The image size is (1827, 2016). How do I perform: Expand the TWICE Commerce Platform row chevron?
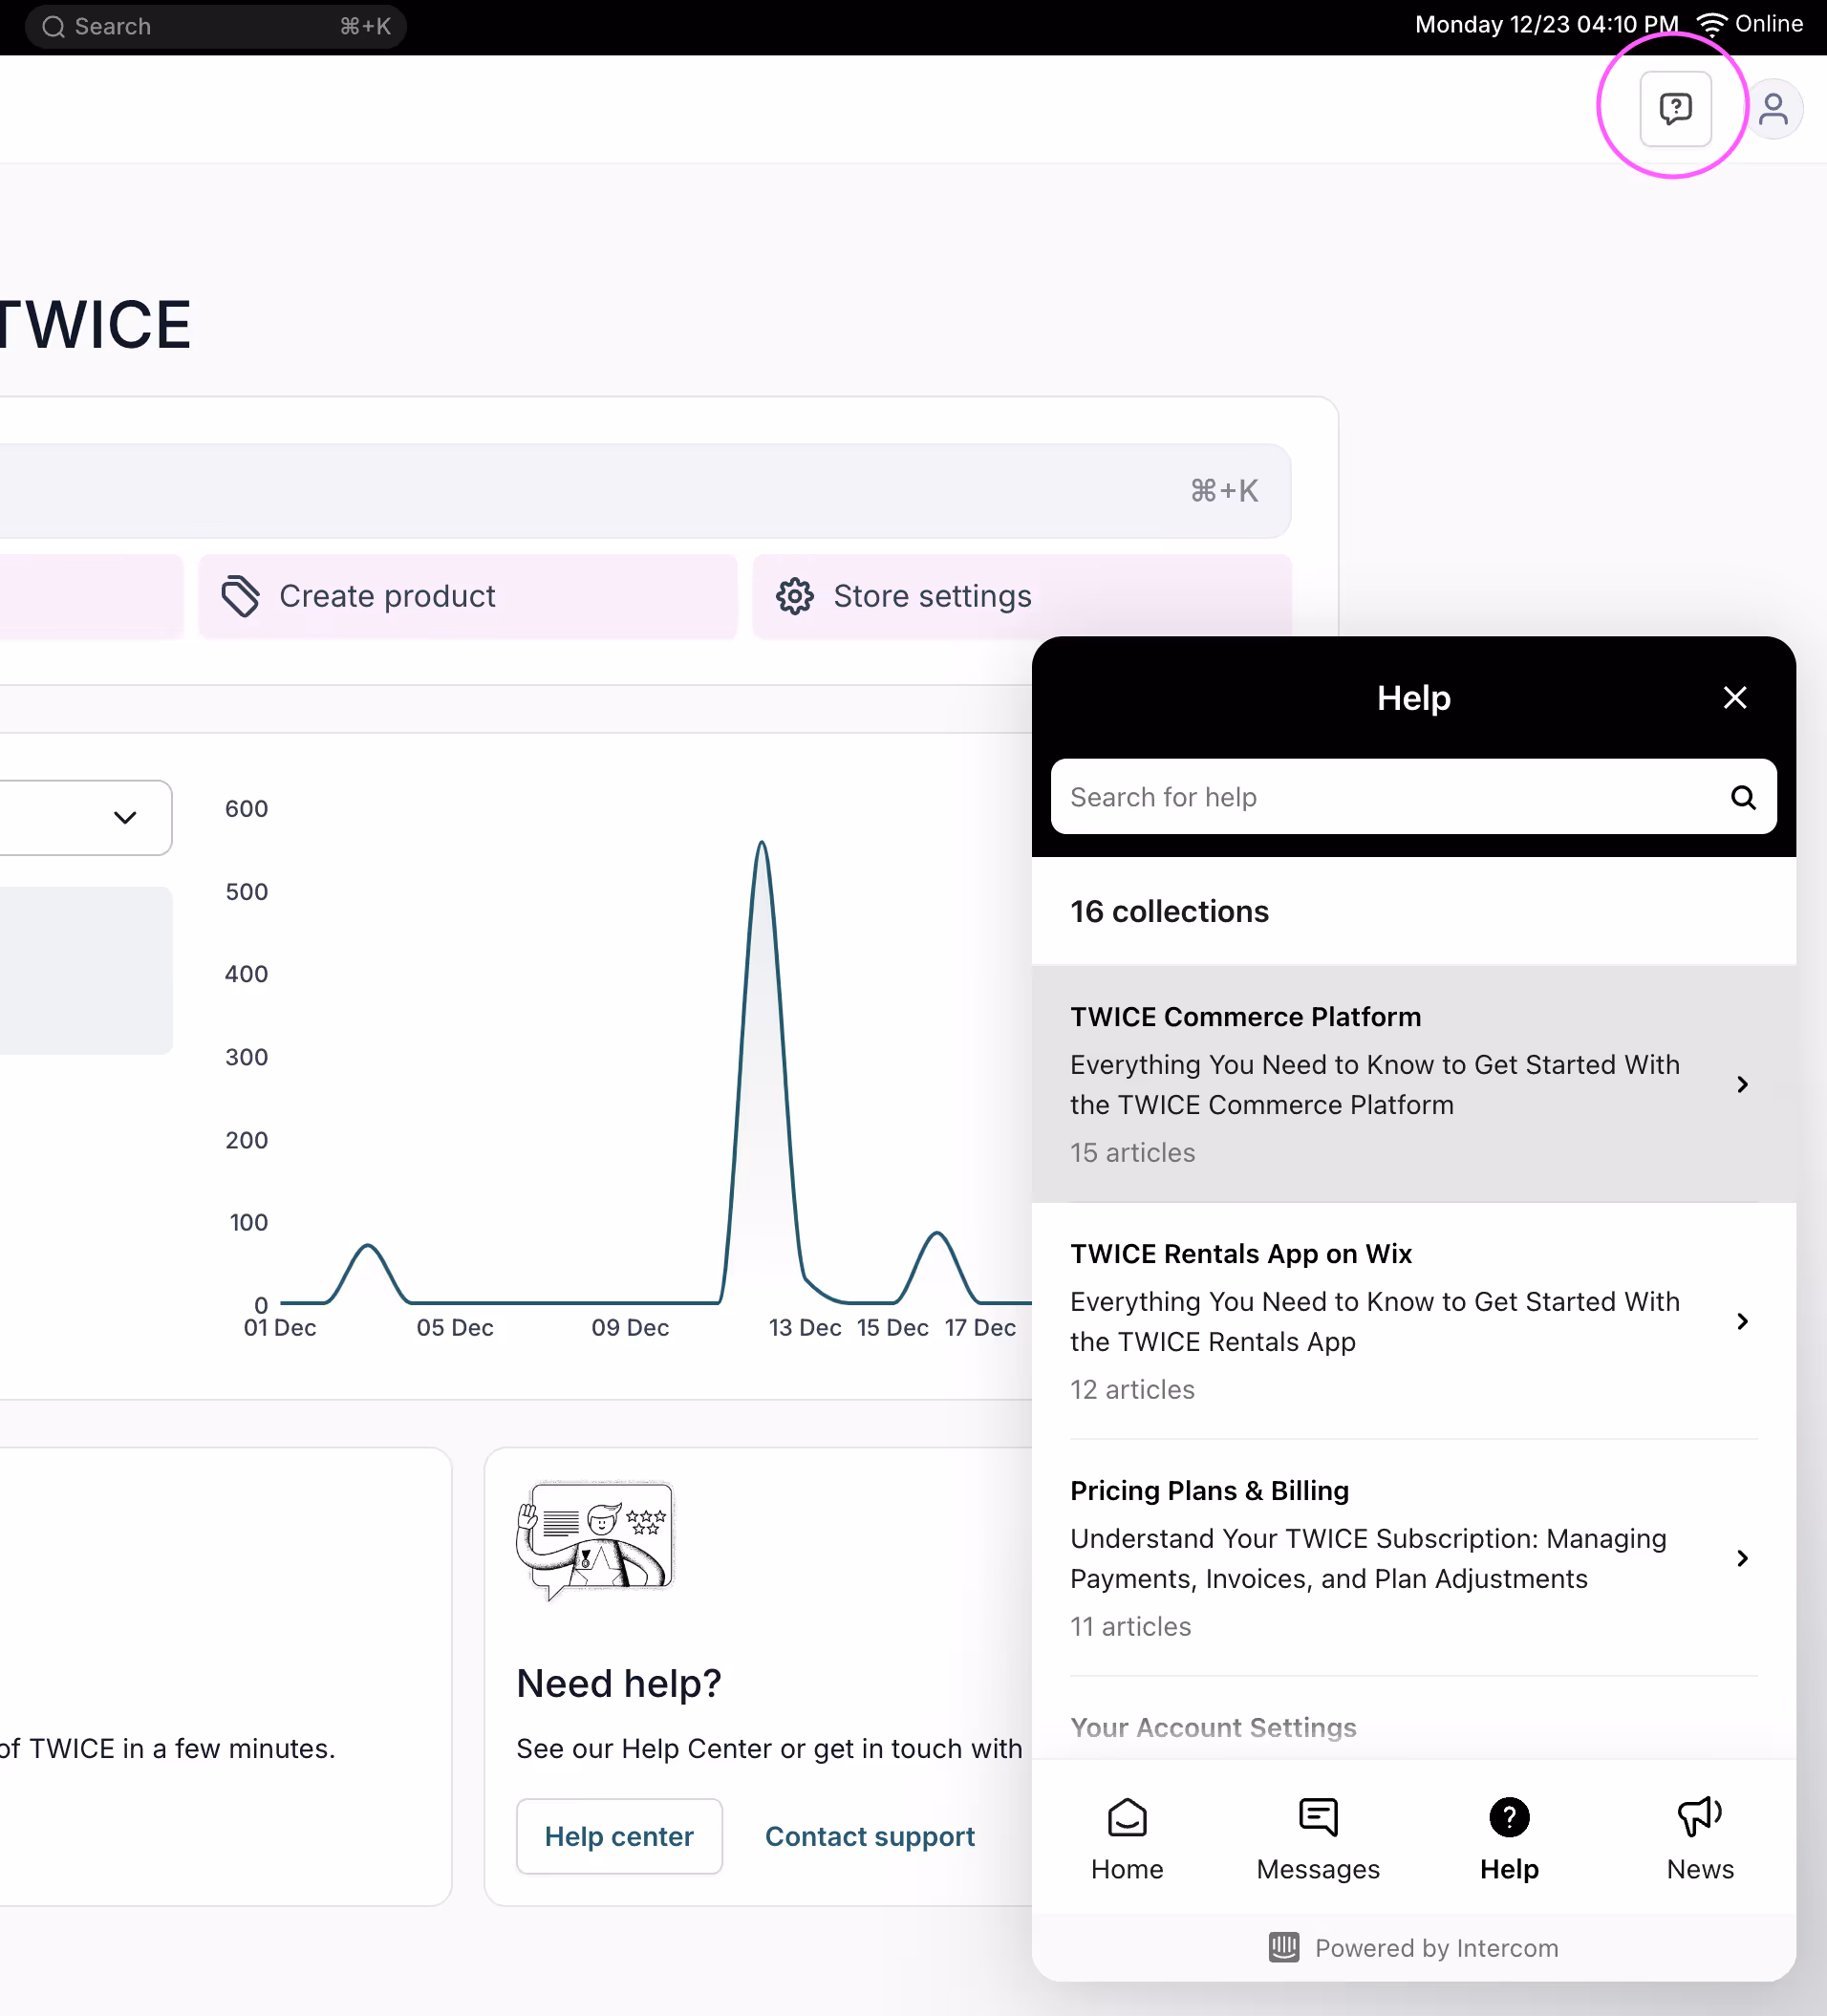1742,1084
